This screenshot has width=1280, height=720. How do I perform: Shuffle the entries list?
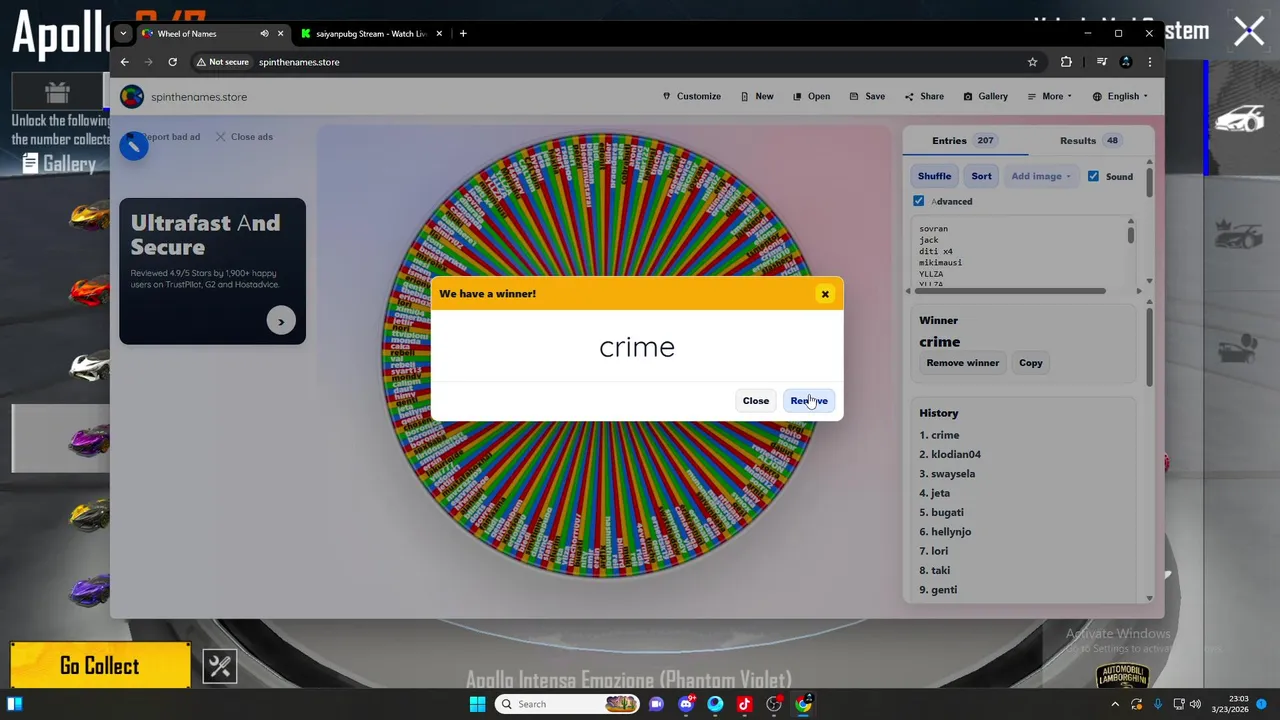[934, 176]
